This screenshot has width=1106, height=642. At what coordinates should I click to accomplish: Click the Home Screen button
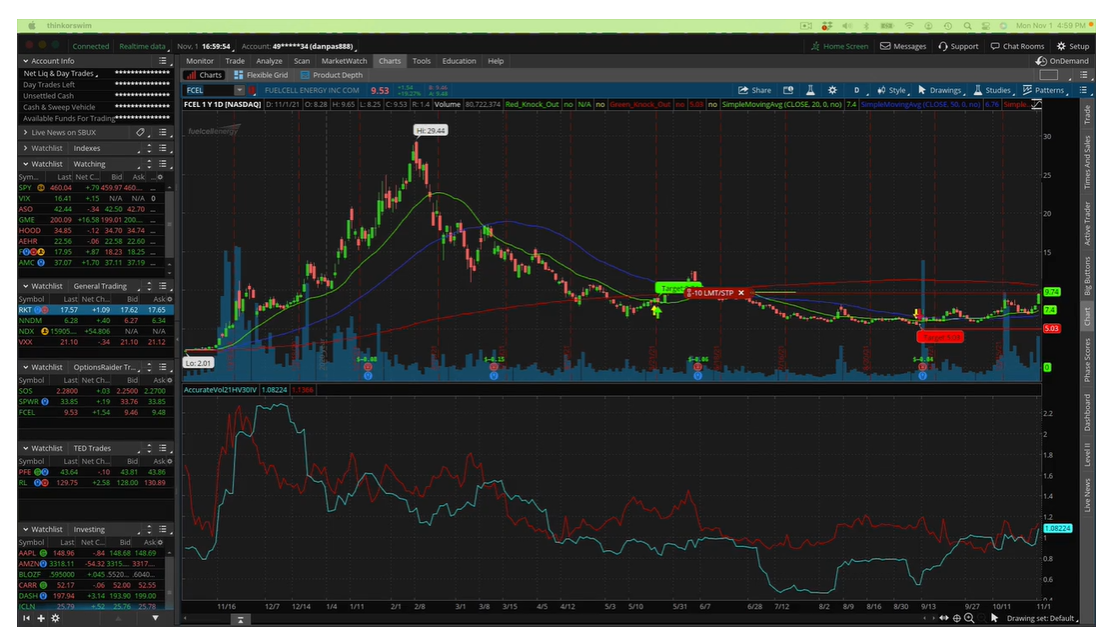point(839,46)
